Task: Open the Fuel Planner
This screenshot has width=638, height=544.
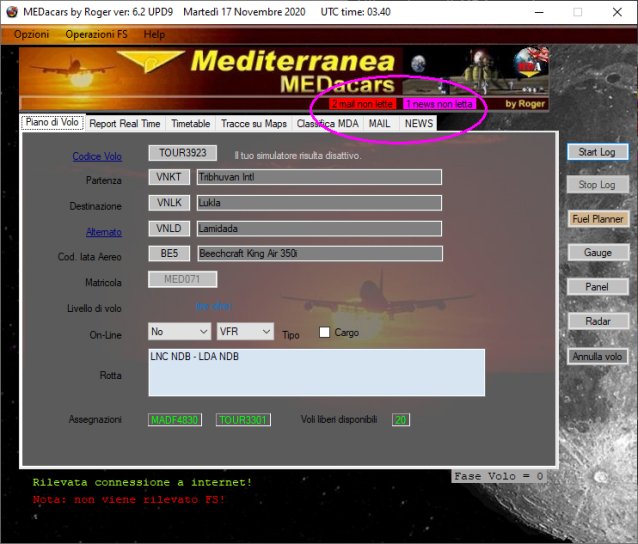Action: [x=598, y=219]
